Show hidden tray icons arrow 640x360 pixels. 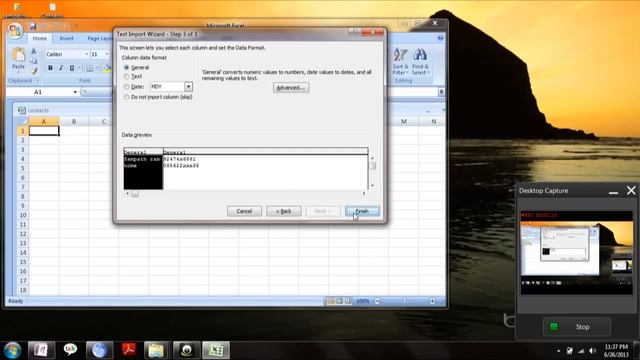[558, 351]
